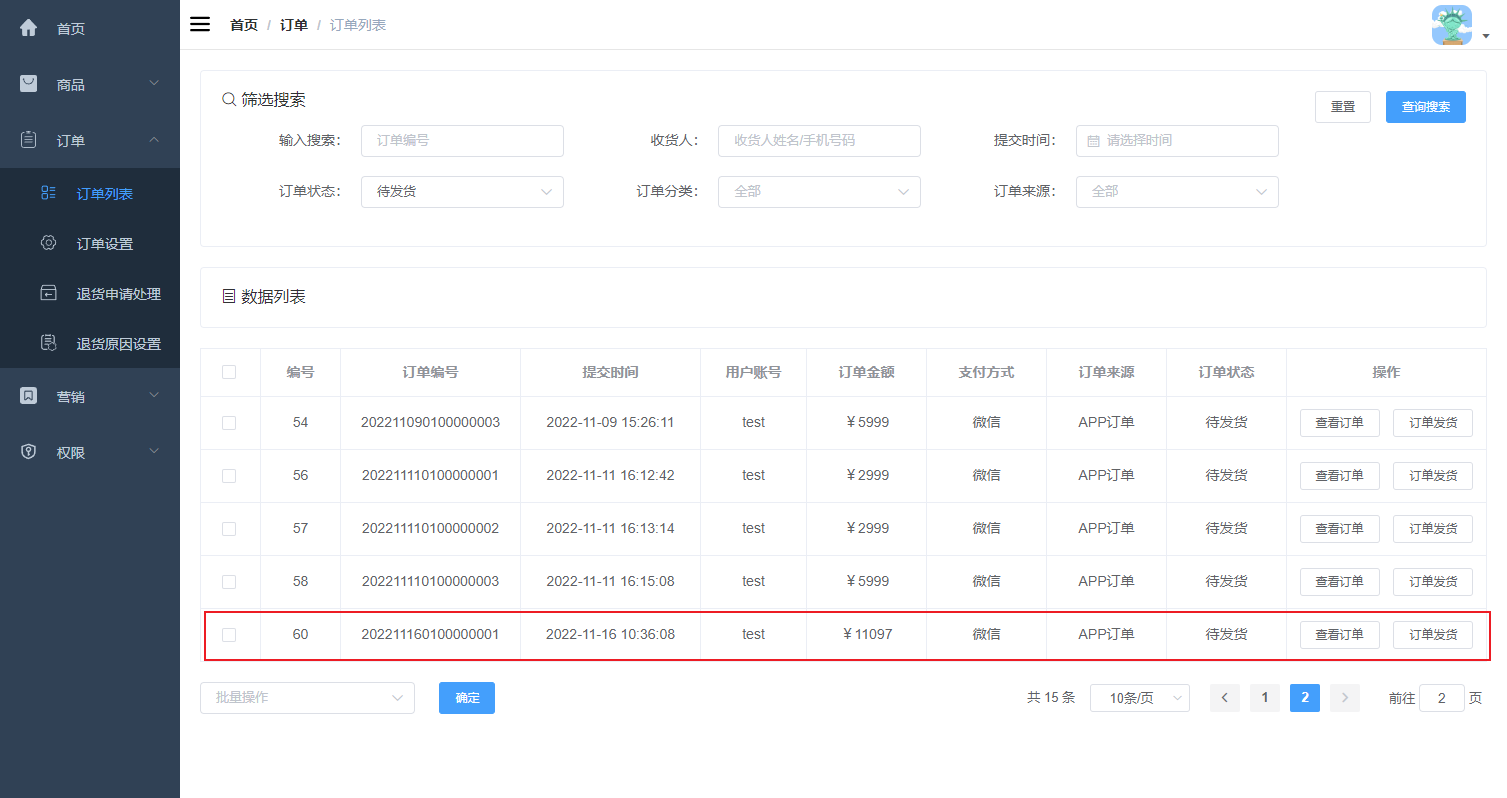1507x798 pixels.
Task: Open 订单设置 in the sidebar
Action: [x=90, y=243]
